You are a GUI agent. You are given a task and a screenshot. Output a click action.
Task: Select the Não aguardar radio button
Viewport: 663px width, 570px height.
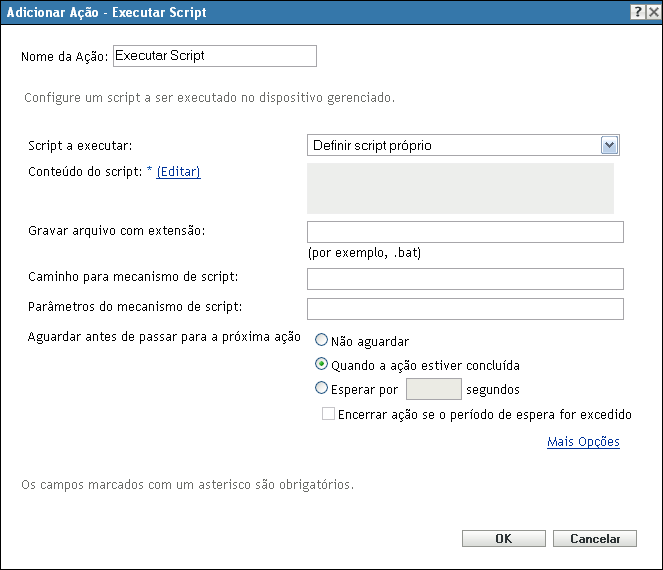[322, 341]
